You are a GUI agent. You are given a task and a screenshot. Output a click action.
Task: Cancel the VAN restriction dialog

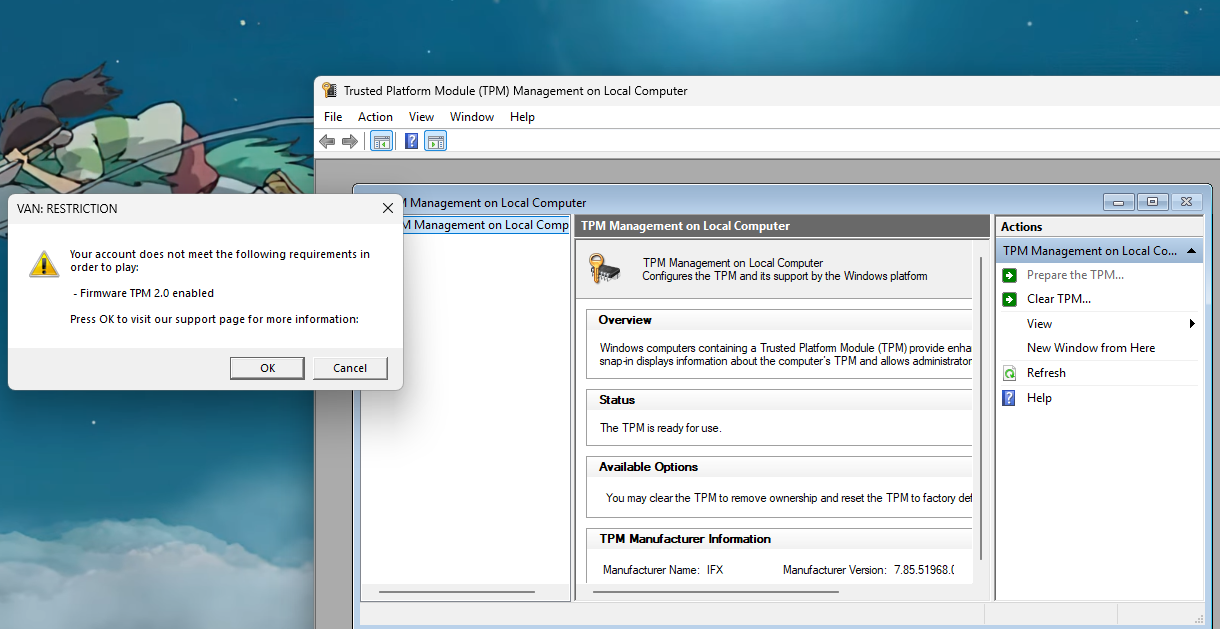[350, 368]
